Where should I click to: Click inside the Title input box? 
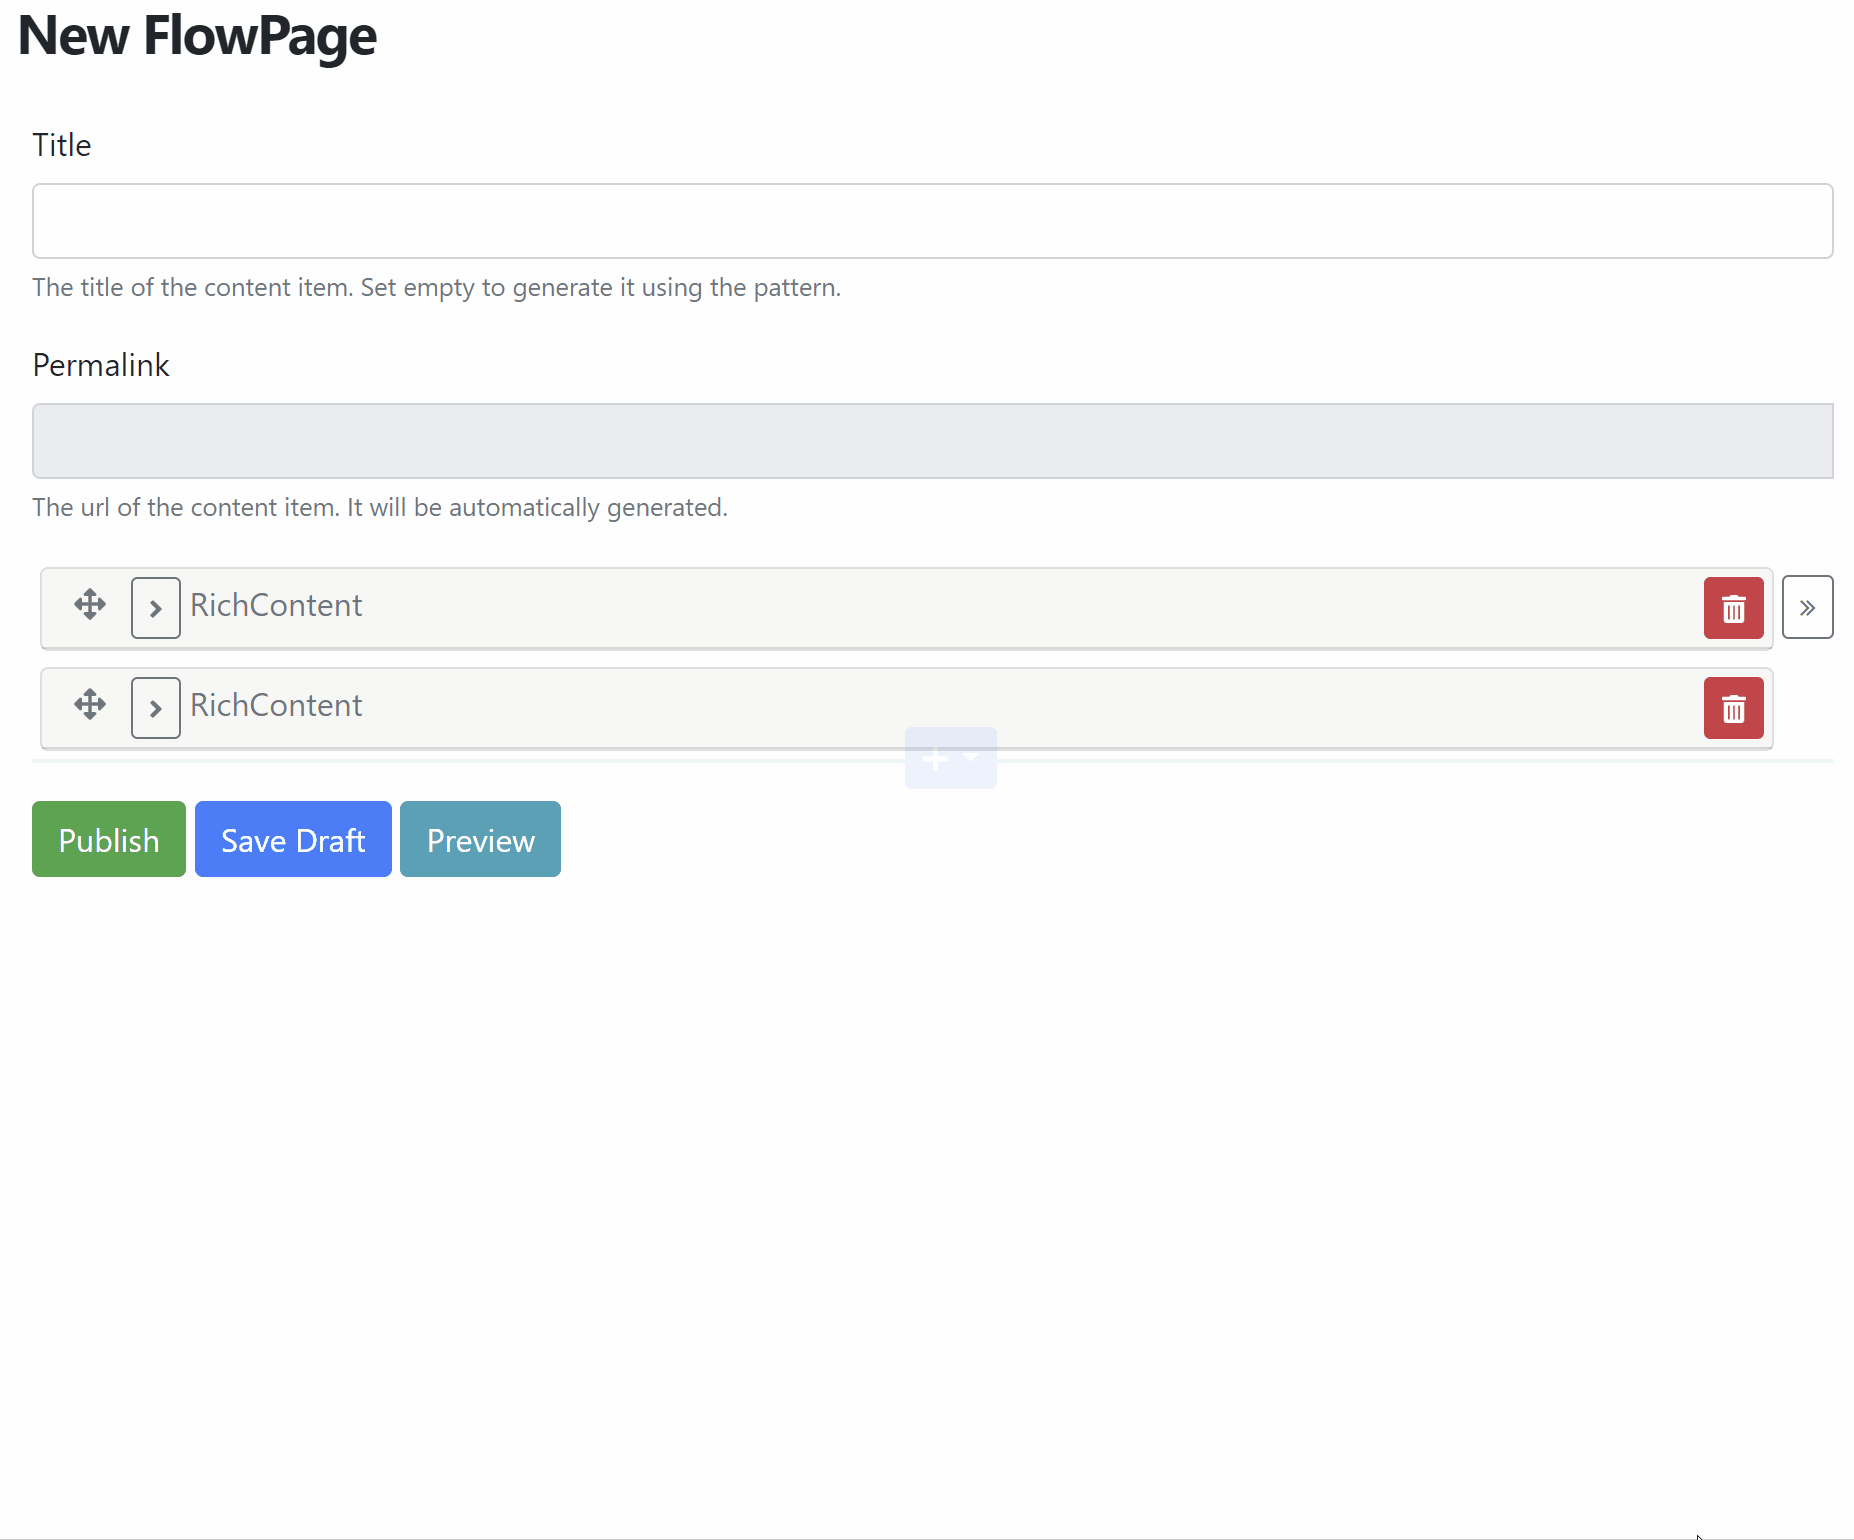click(x=930, y=220)
